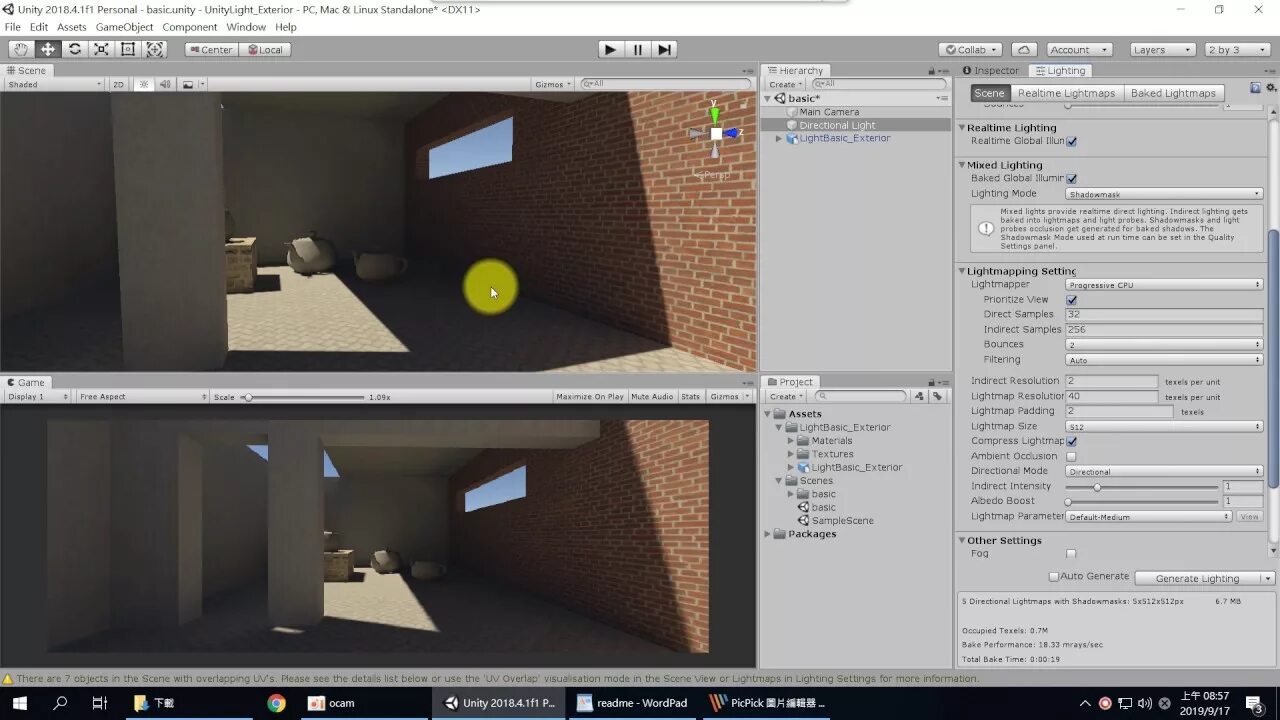Open Directional Mode dropdown
The width and height of the screenshot is (1280, 720).
(1164, 471)
